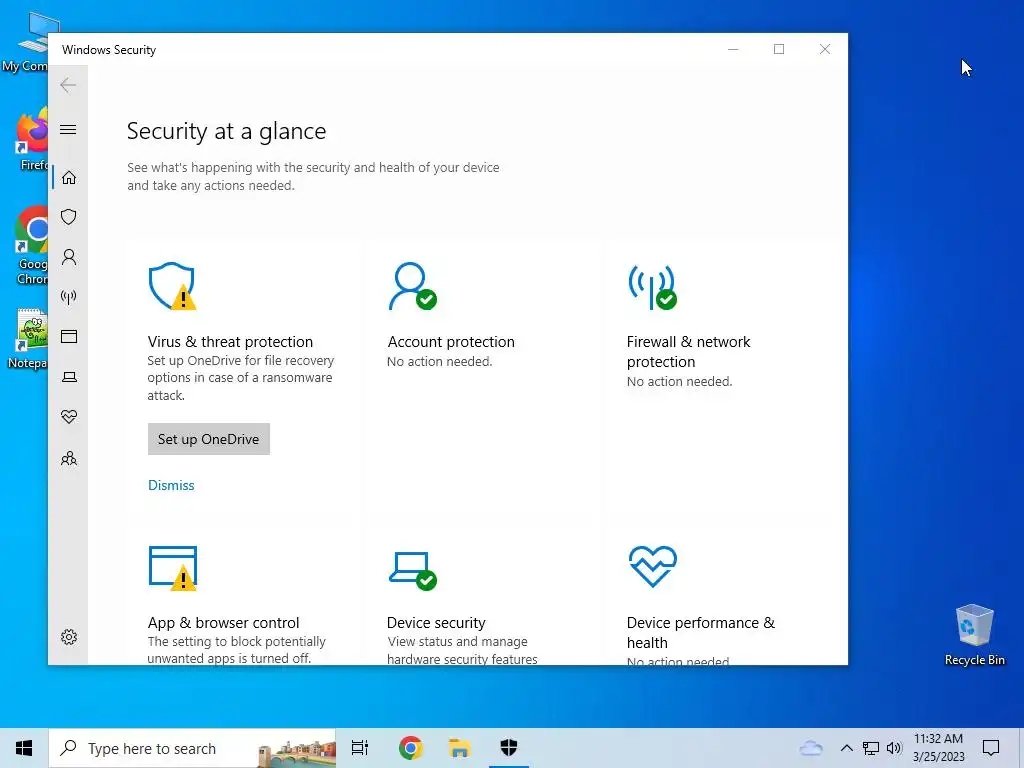Click the Windows Start button
This screenshot has width=1024, height=768.
[x=24, y=748]
